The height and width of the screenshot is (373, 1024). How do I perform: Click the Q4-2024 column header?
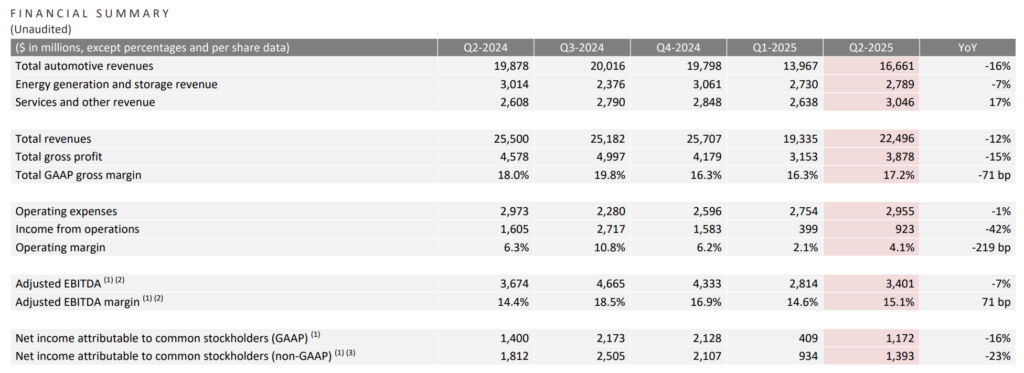point(678,48)
